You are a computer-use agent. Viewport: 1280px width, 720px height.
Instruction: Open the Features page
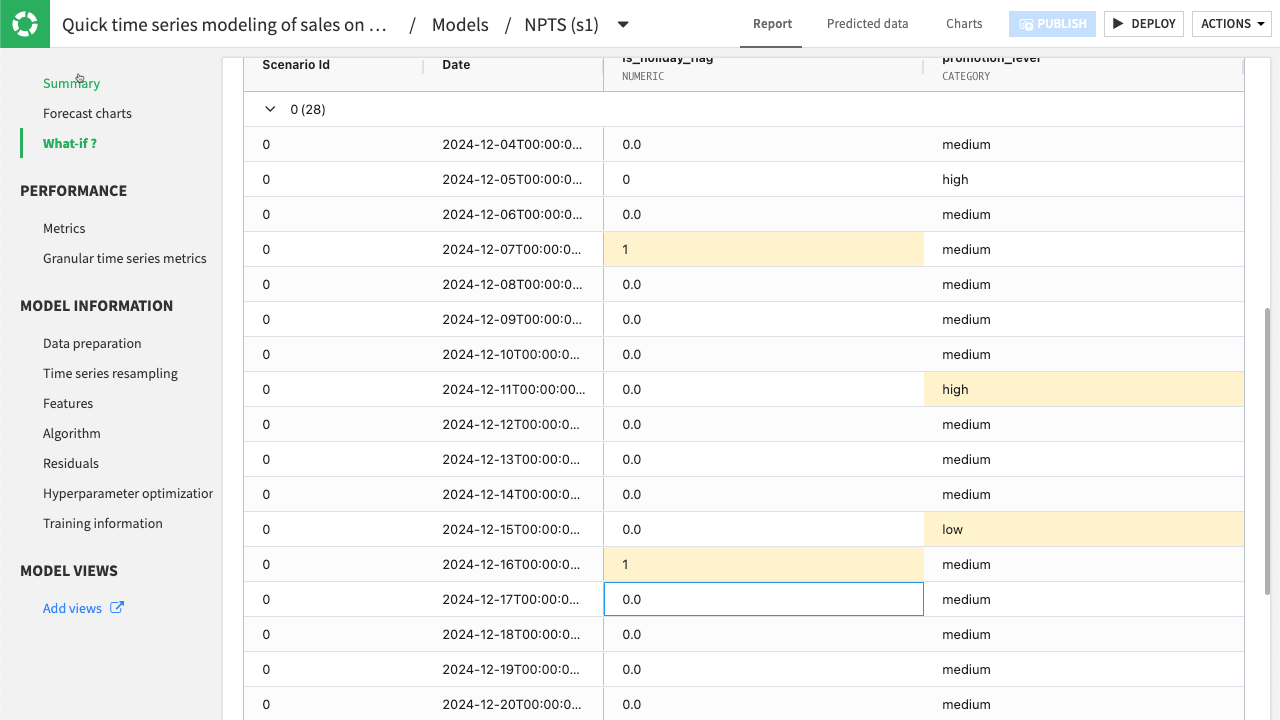68,403
